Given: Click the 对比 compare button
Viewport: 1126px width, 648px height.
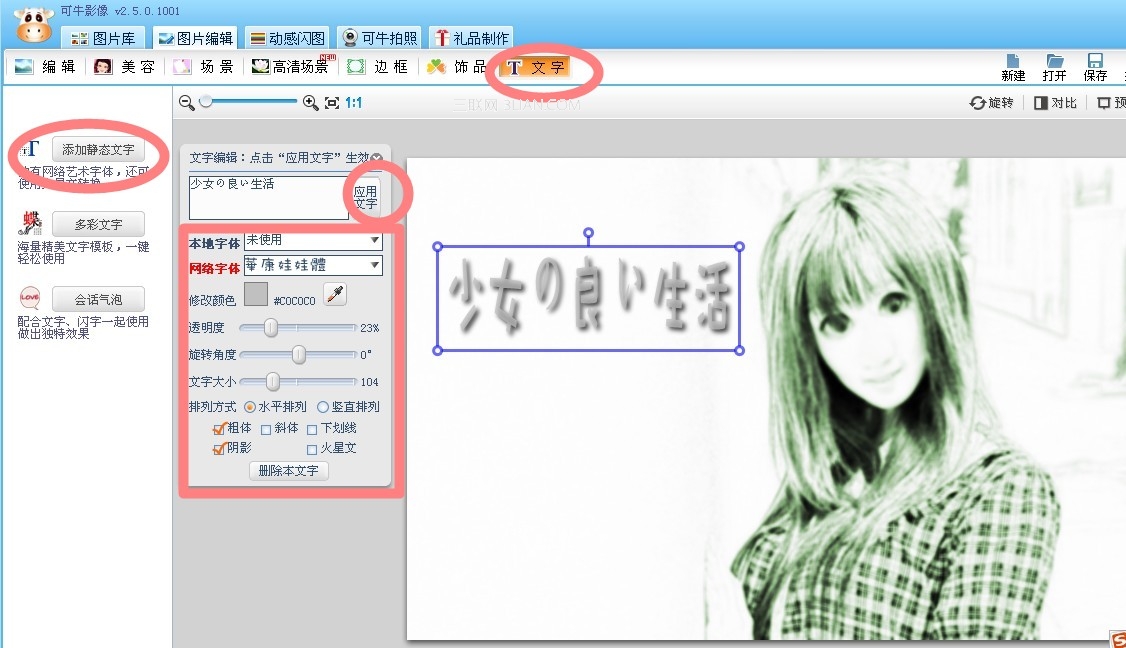Looking at the screenshot, I should pyautogui.click(x=1055, y=103).
